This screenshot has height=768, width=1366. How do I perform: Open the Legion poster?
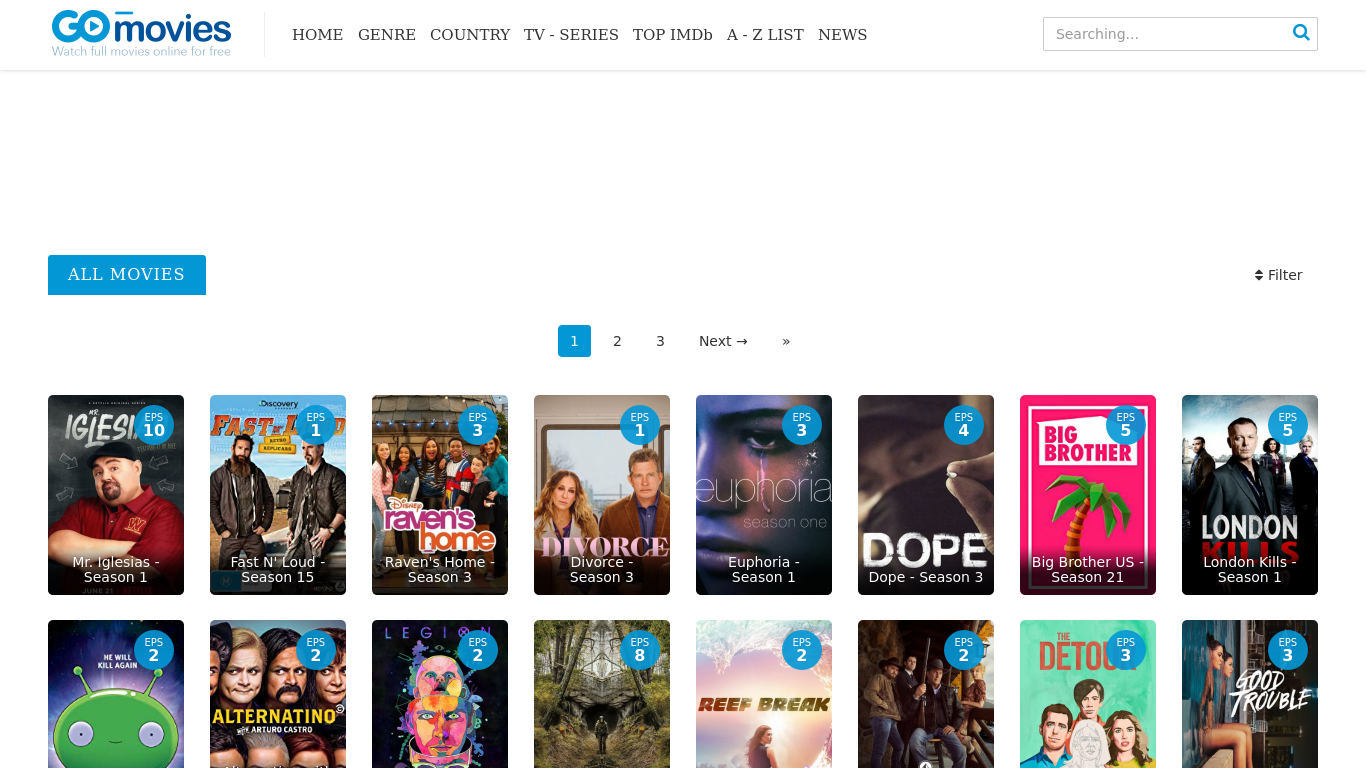[440, 694]
